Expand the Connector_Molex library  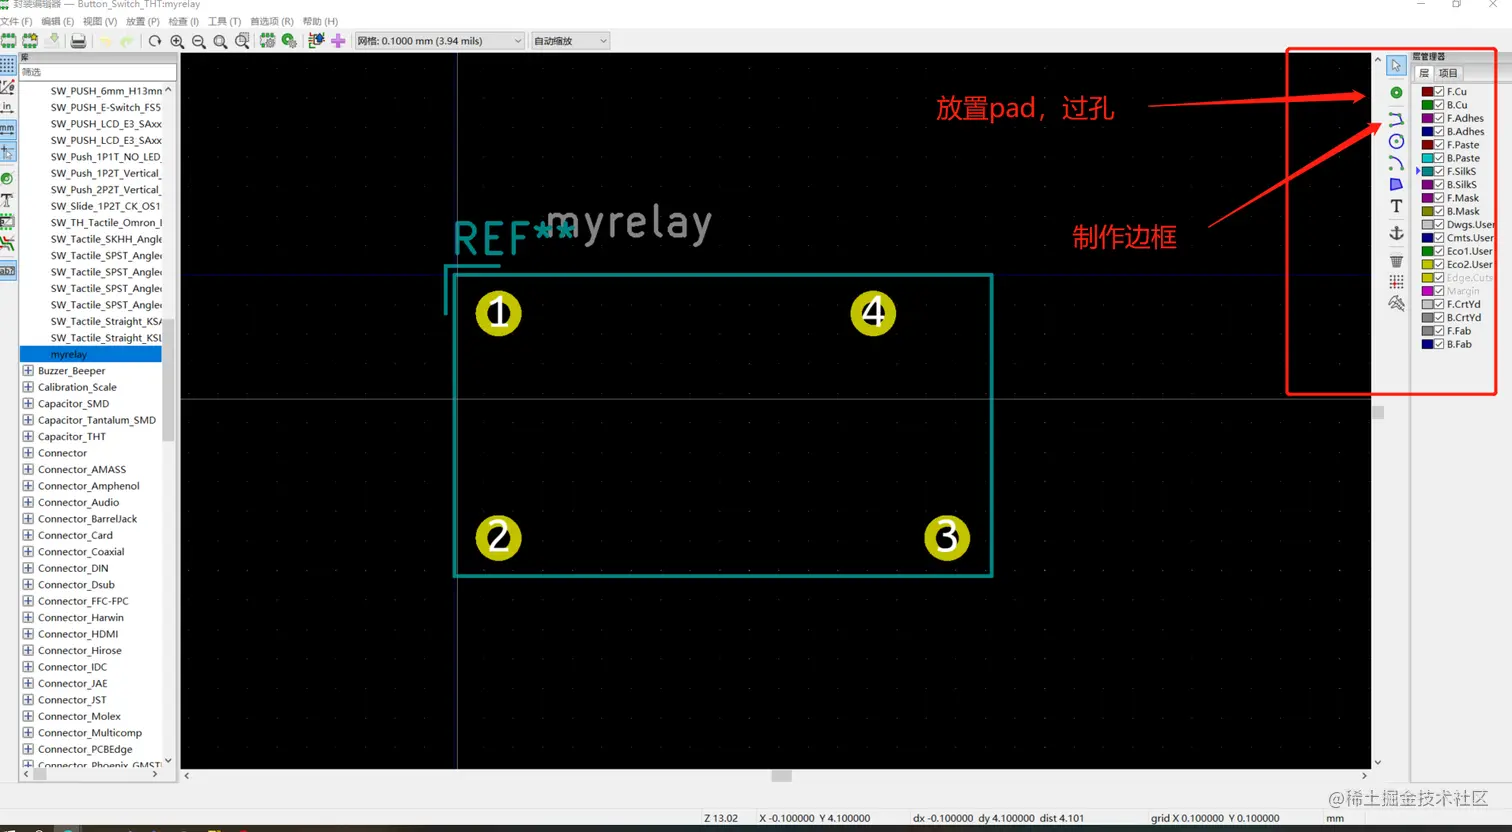point(28,717)
